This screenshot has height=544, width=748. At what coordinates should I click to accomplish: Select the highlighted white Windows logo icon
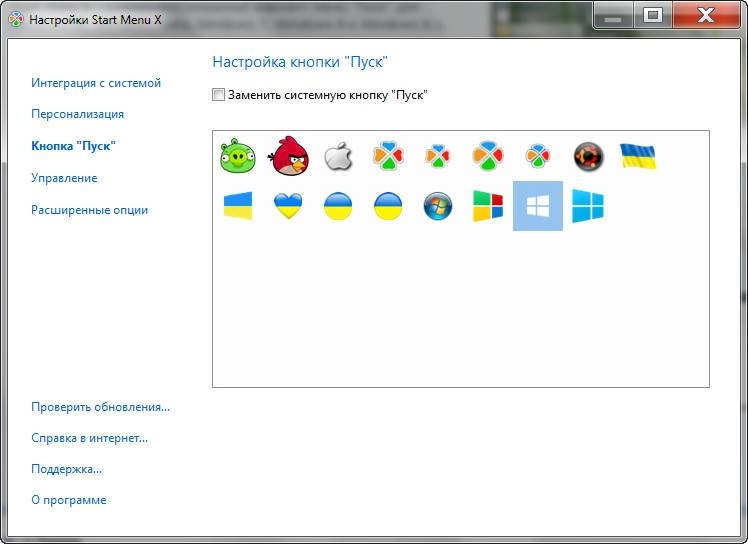tap(538, 206)
